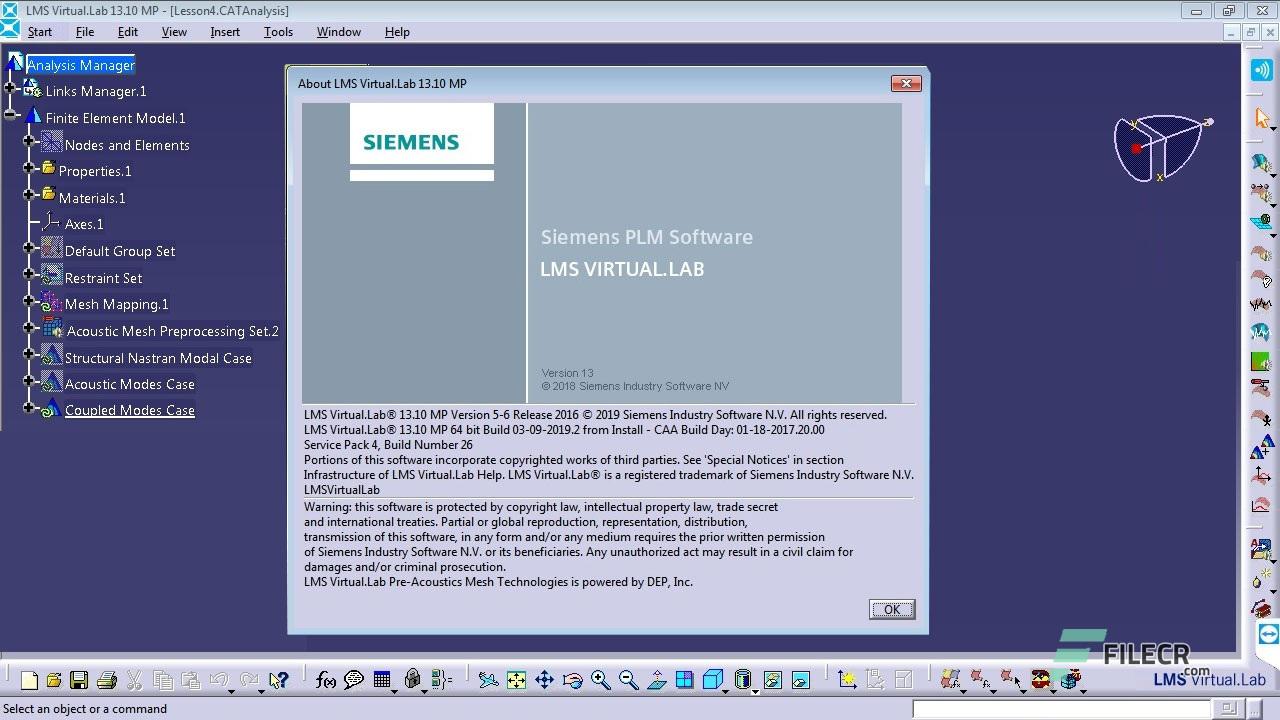Activate the What's This help pointer

coord(279,681)
